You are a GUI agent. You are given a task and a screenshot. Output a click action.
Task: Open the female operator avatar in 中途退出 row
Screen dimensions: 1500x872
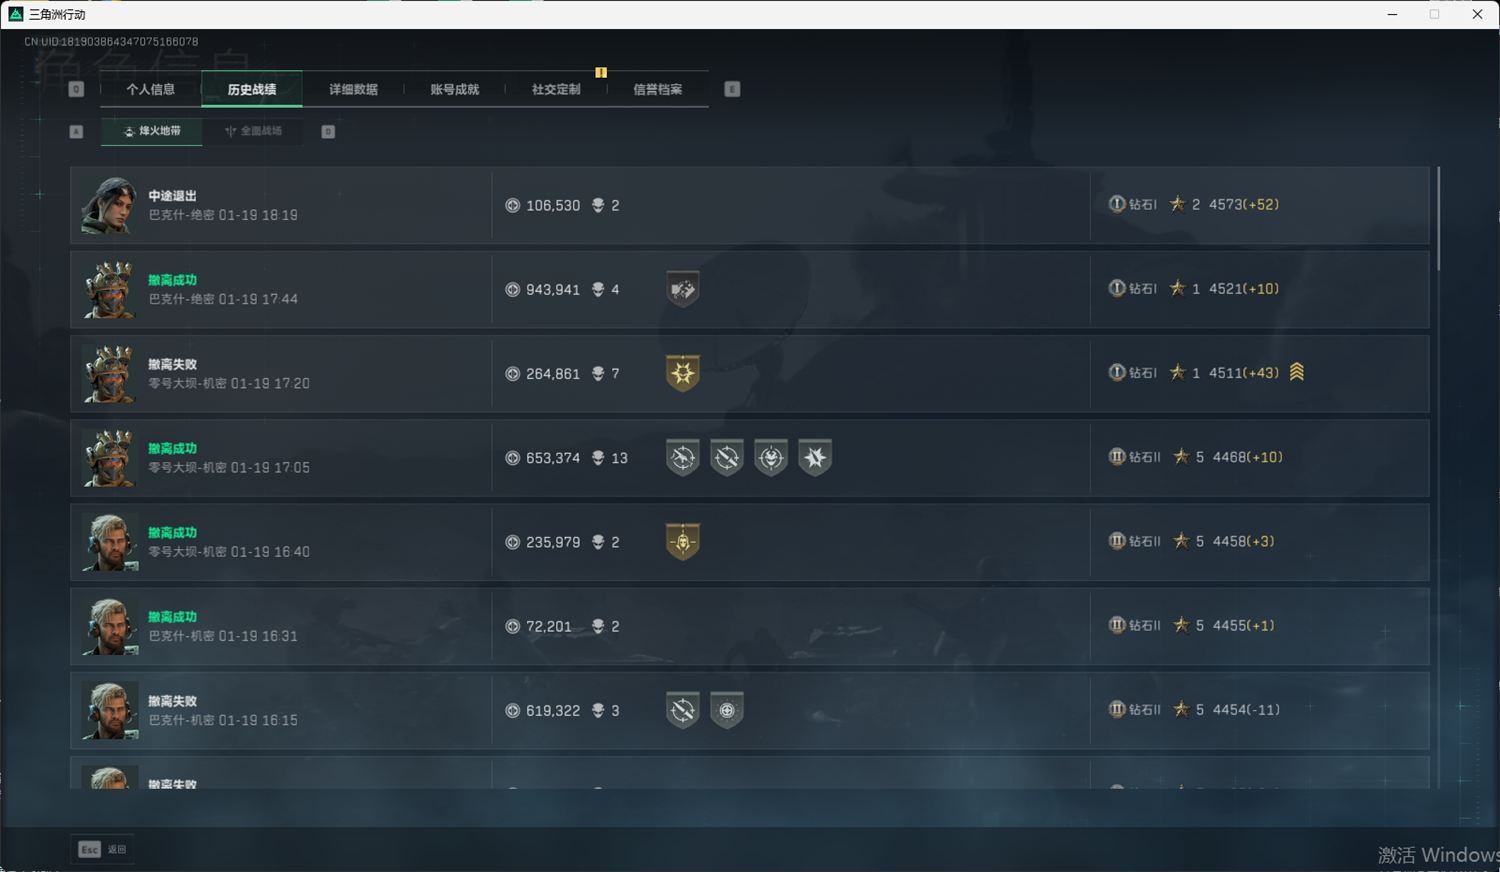point(109,206)
